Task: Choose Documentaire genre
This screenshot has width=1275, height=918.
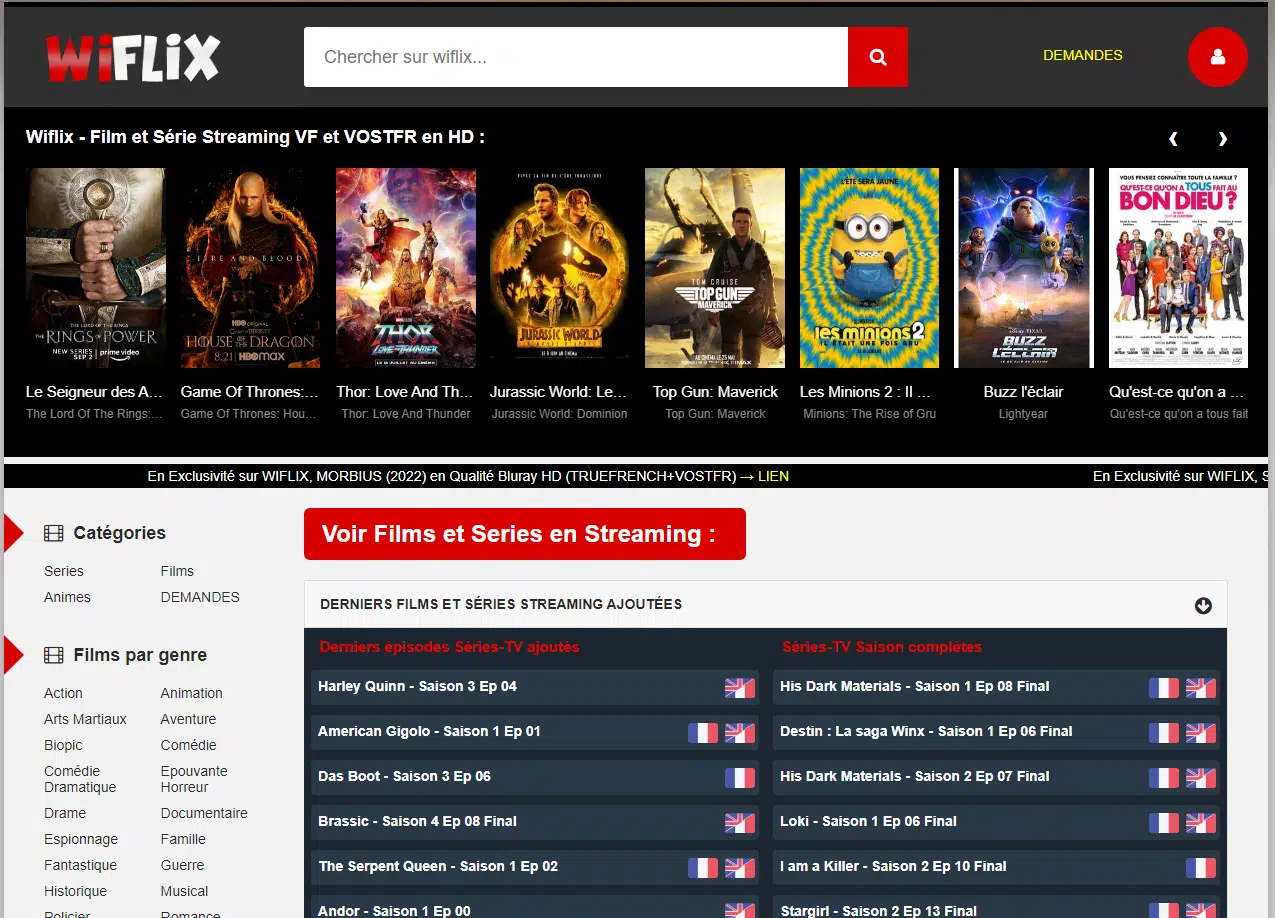Action: [x=204, y=813]
